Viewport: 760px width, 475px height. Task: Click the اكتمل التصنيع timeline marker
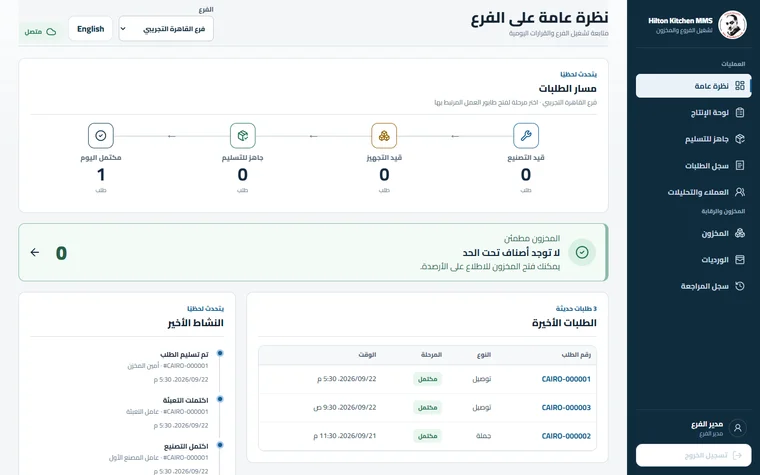[220, 445]
